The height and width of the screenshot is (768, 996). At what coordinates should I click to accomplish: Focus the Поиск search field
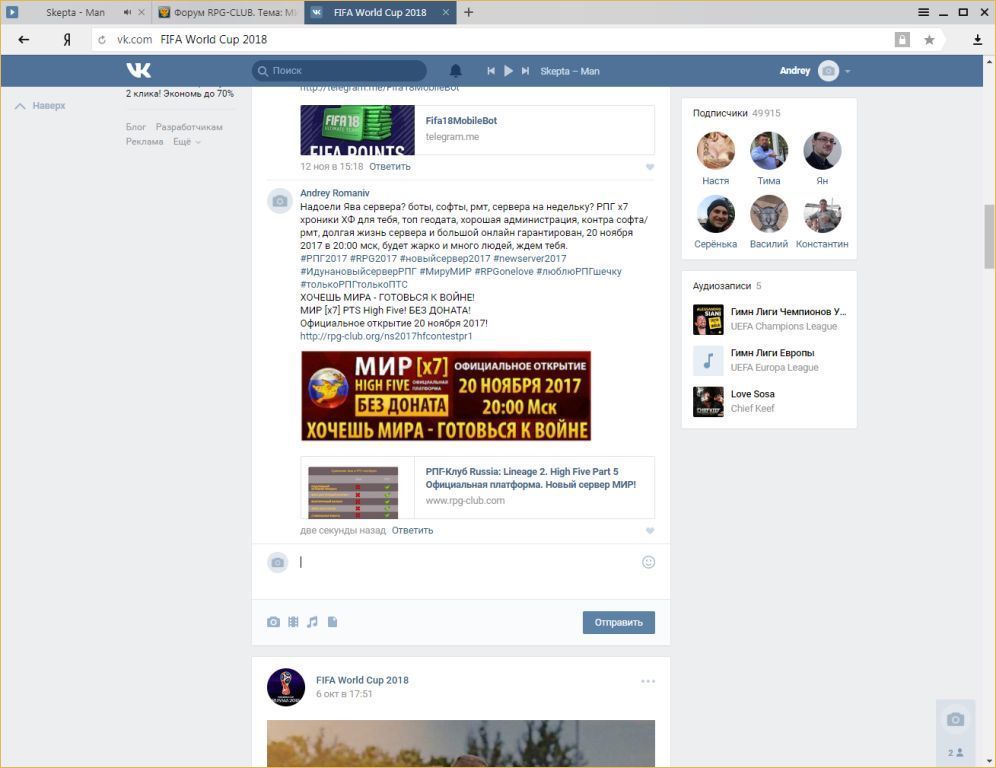(x=339, y=71)
